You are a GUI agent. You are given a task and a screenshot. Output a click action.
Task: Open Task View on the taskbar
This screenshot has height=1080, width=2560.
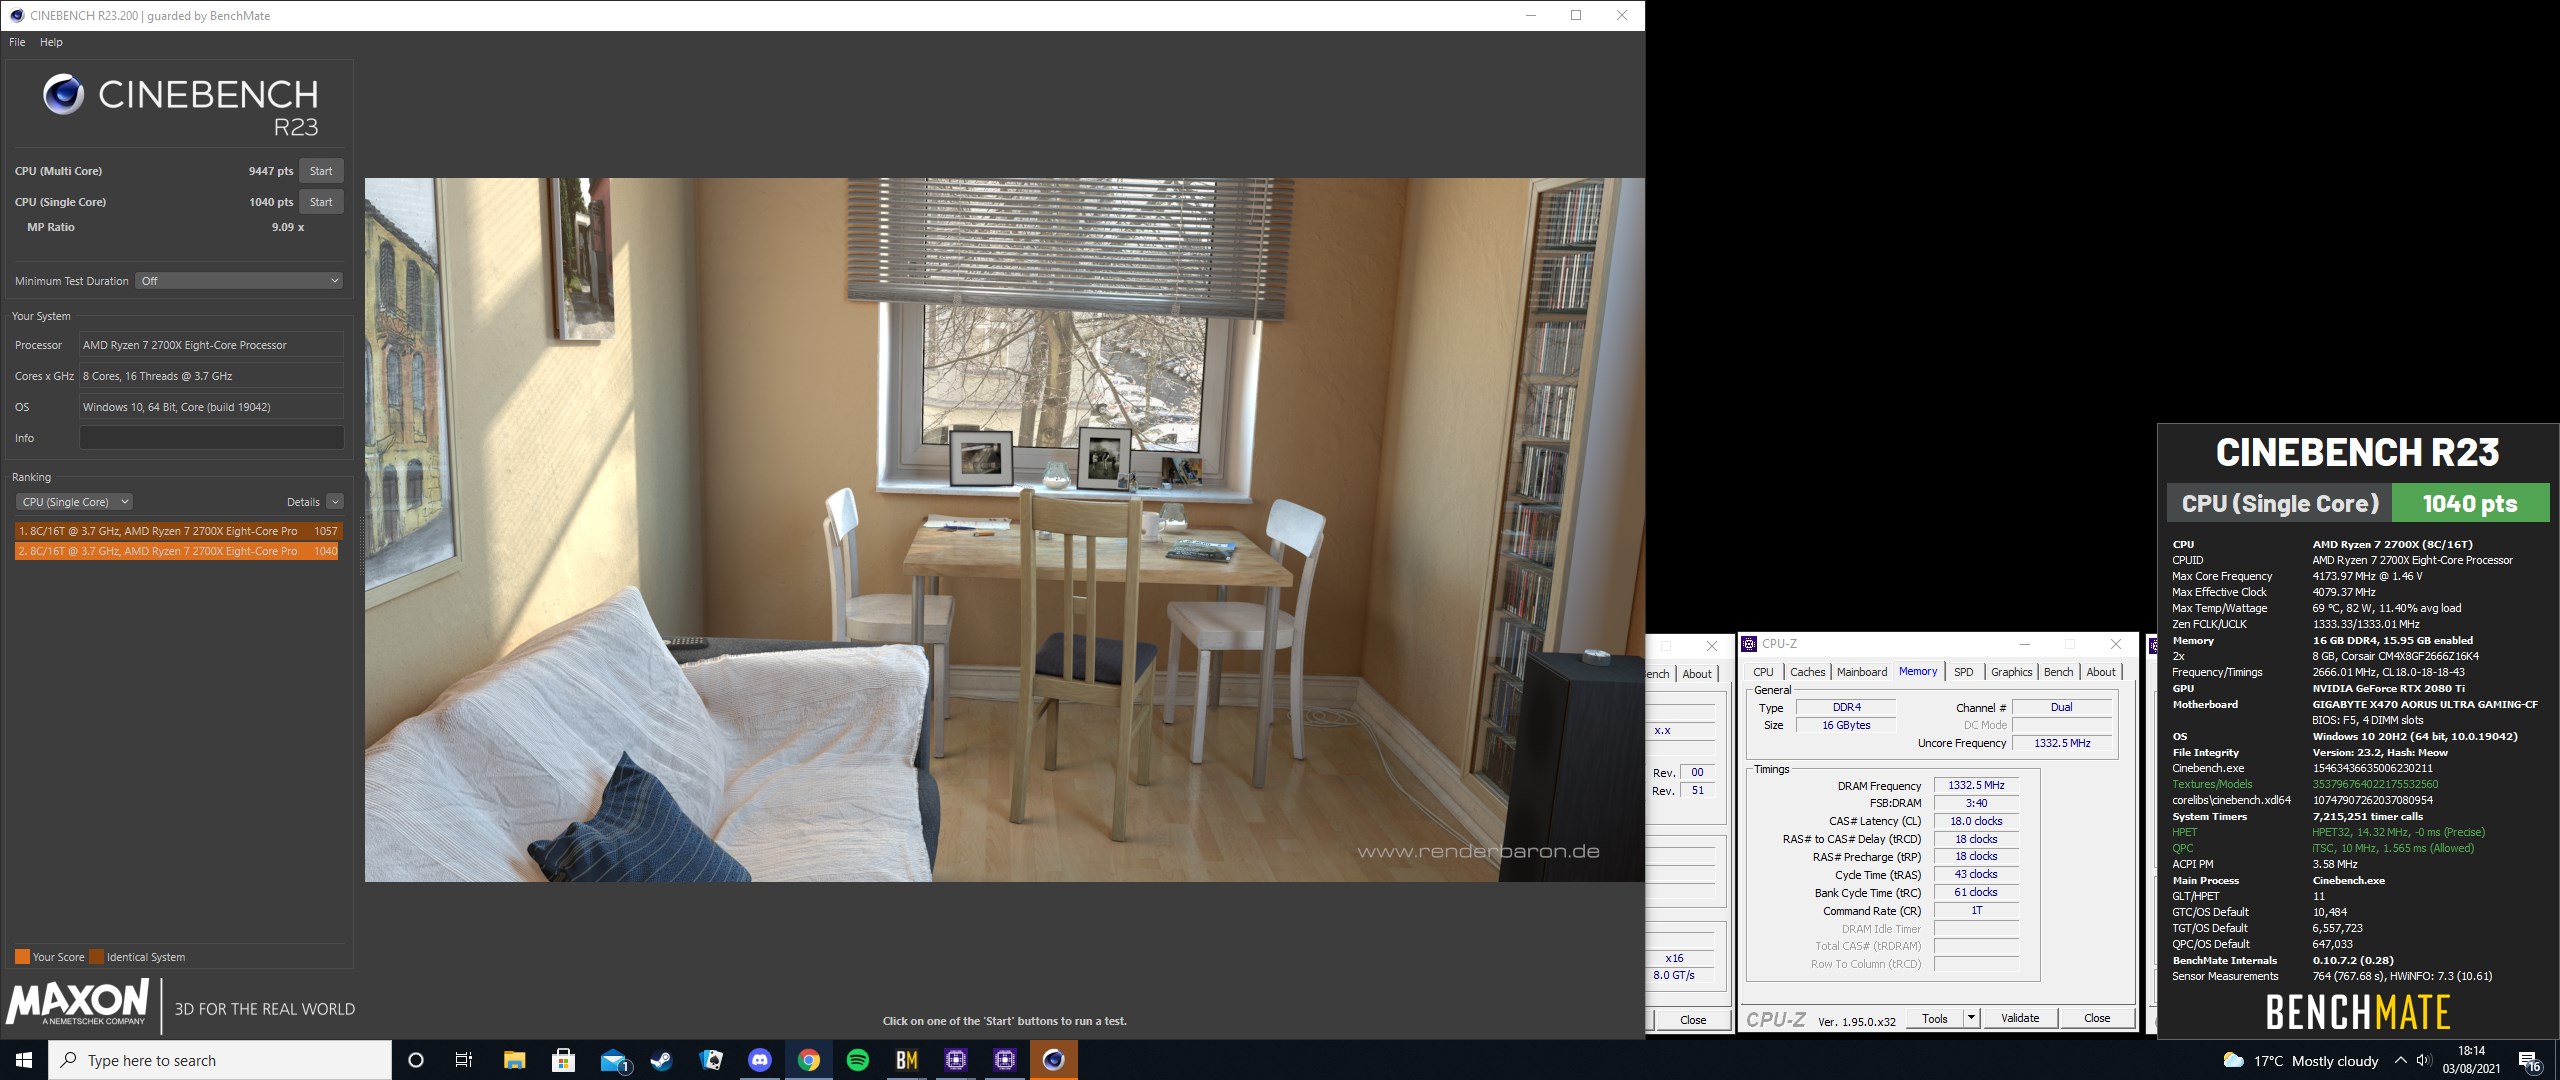[x=464, y=1060]
